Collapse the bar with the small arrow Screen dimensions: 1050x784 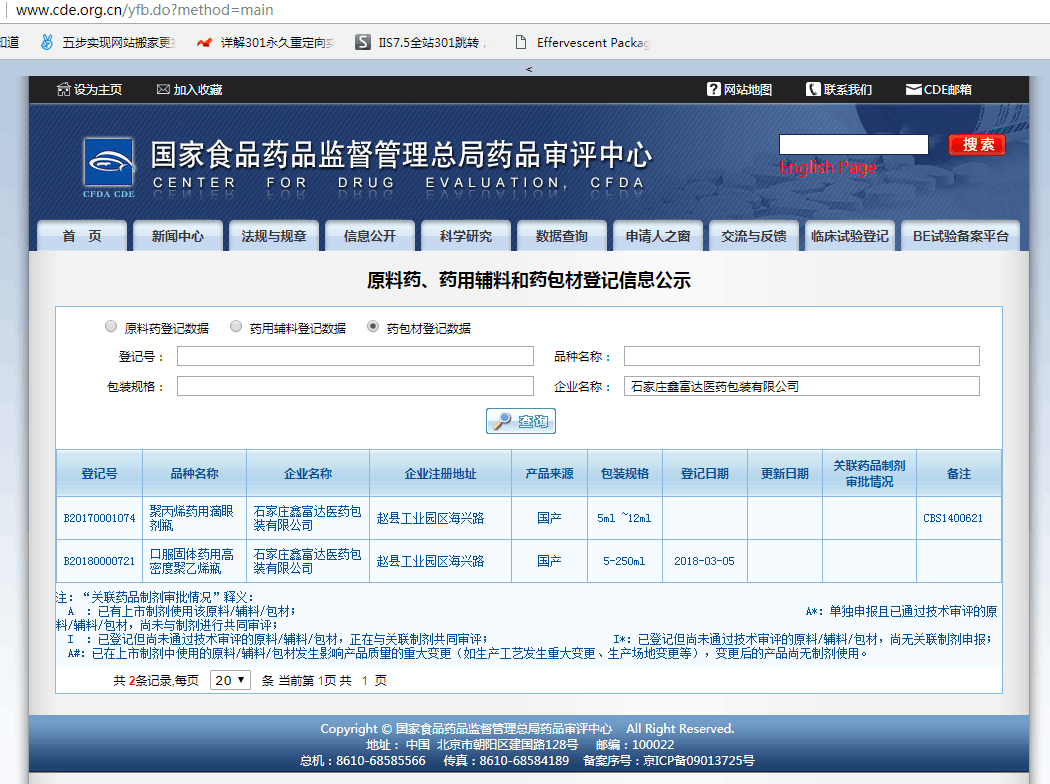click(x=529, y=69)
